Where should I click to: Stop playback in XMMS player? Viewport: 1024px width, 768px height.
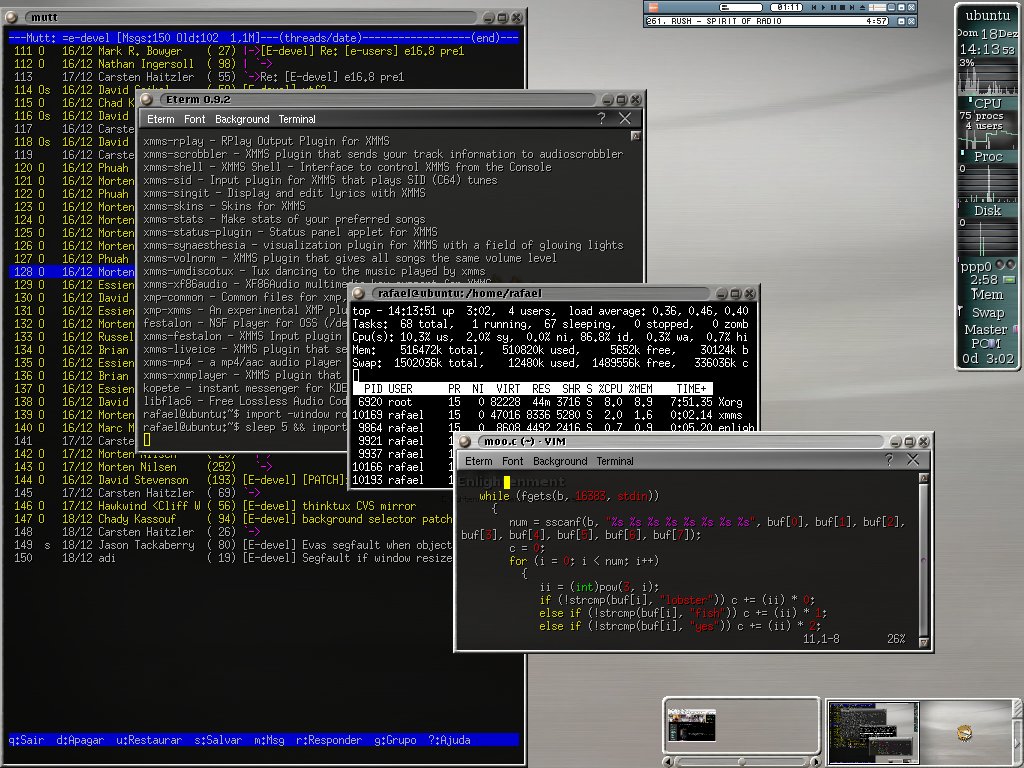[x=842, y=7]
